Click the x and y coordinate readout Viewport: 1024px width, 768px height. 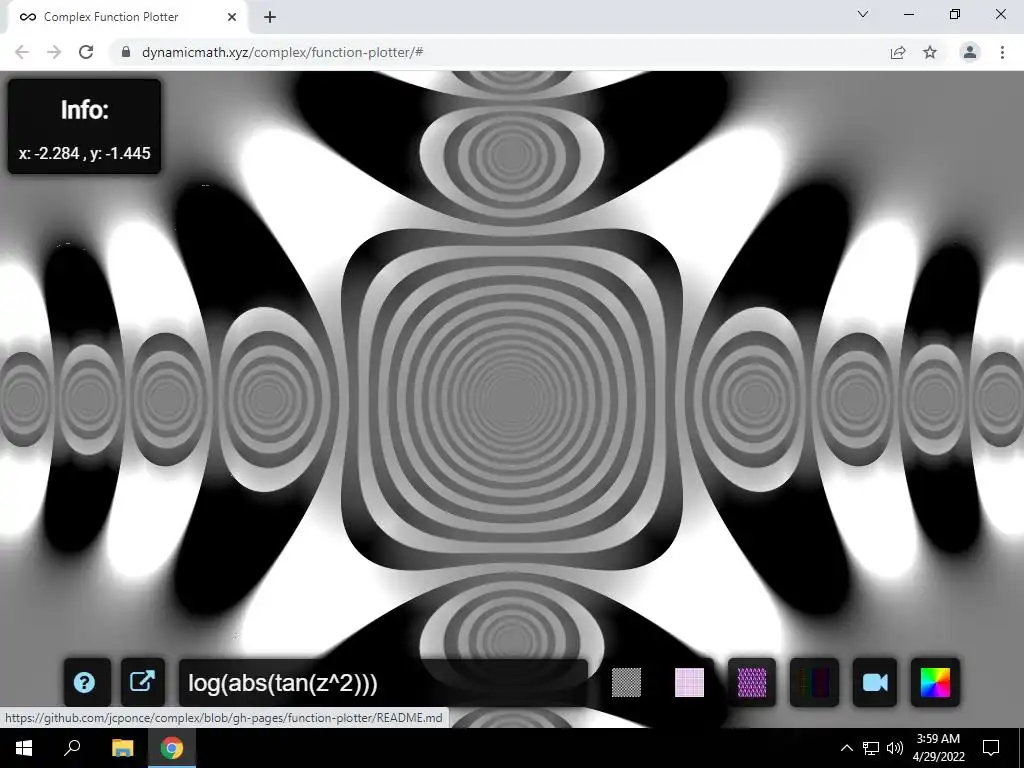click(84, 153)
